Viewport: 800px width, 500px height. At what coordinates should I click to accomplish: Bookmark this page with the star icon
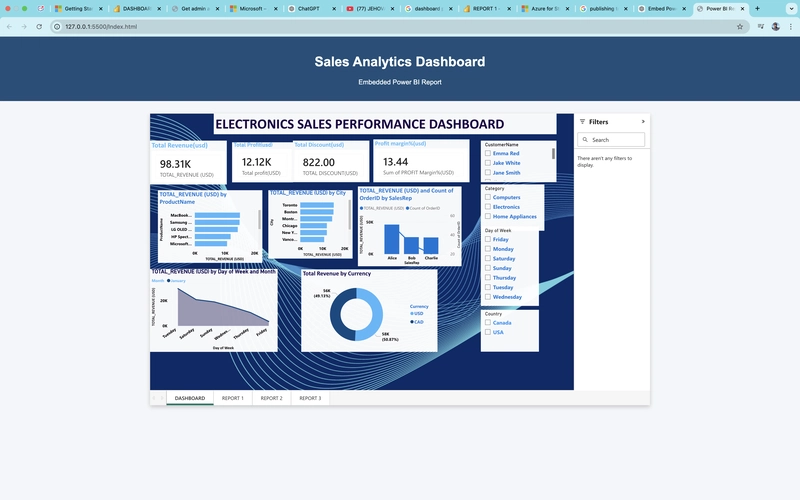coord(740,27)
